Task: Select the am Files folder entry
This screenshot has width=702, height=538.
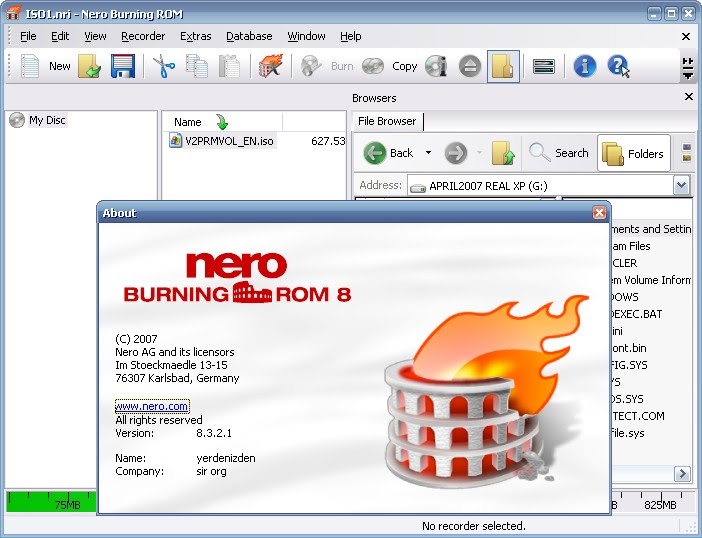Action: point(631,246)
